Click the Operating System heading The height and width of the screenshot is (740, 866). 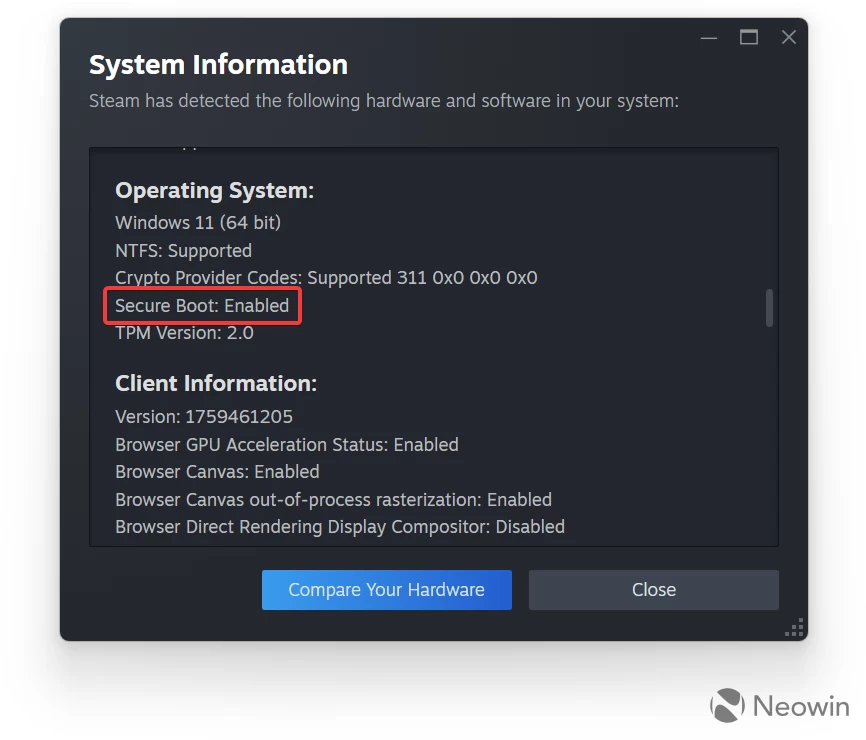[214, 190]
